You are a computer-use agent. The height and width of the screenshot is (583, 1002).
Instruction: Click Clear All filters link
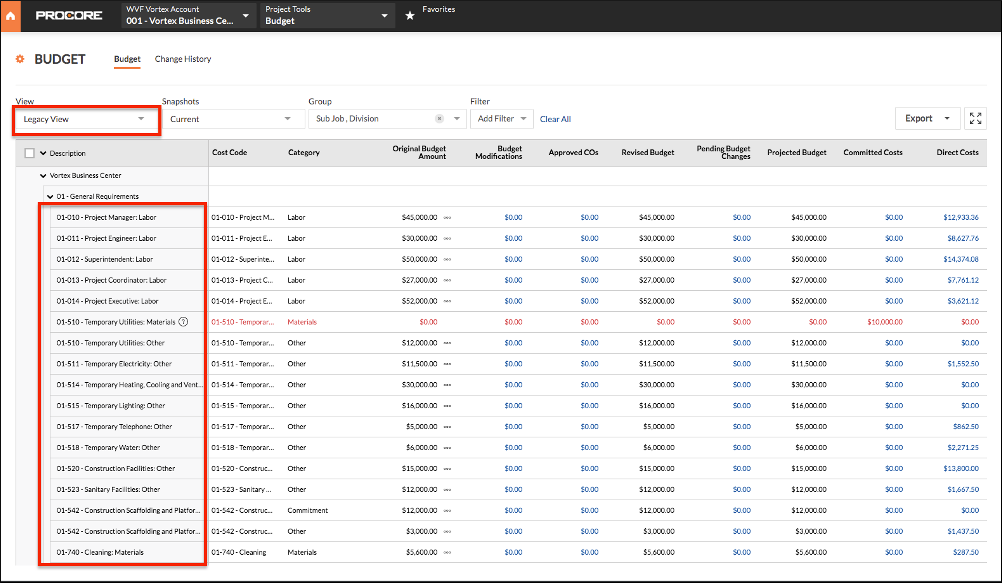coord(555,119)
